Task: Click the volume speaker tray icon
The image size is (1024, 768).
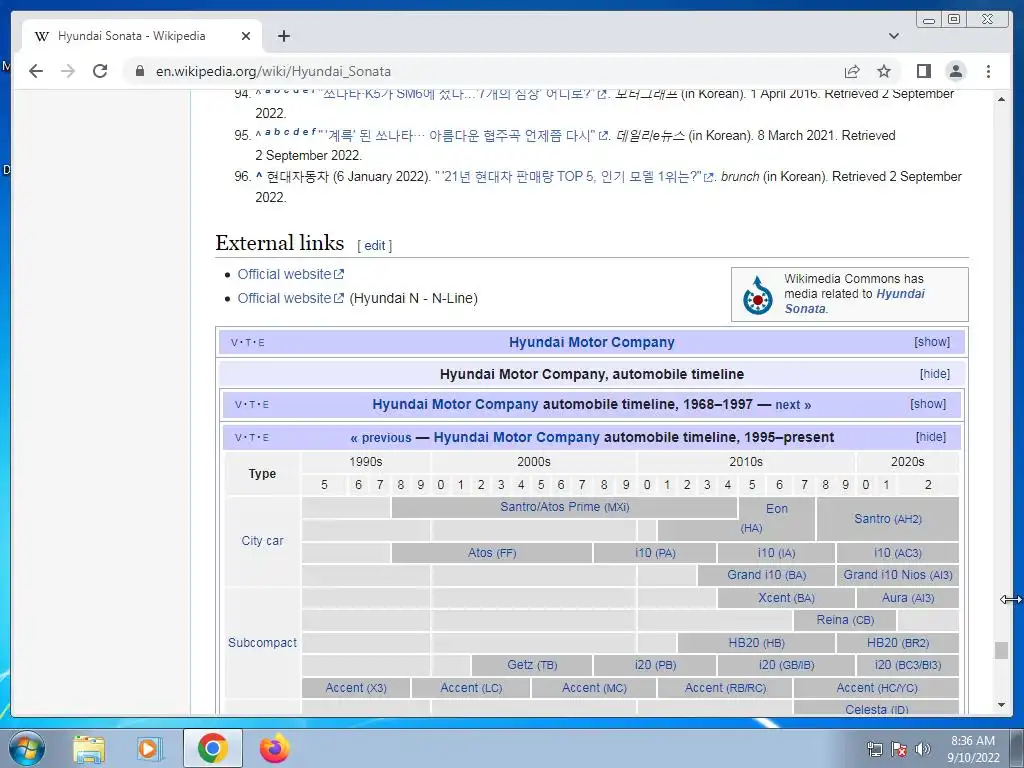Action: coord(923,749)
